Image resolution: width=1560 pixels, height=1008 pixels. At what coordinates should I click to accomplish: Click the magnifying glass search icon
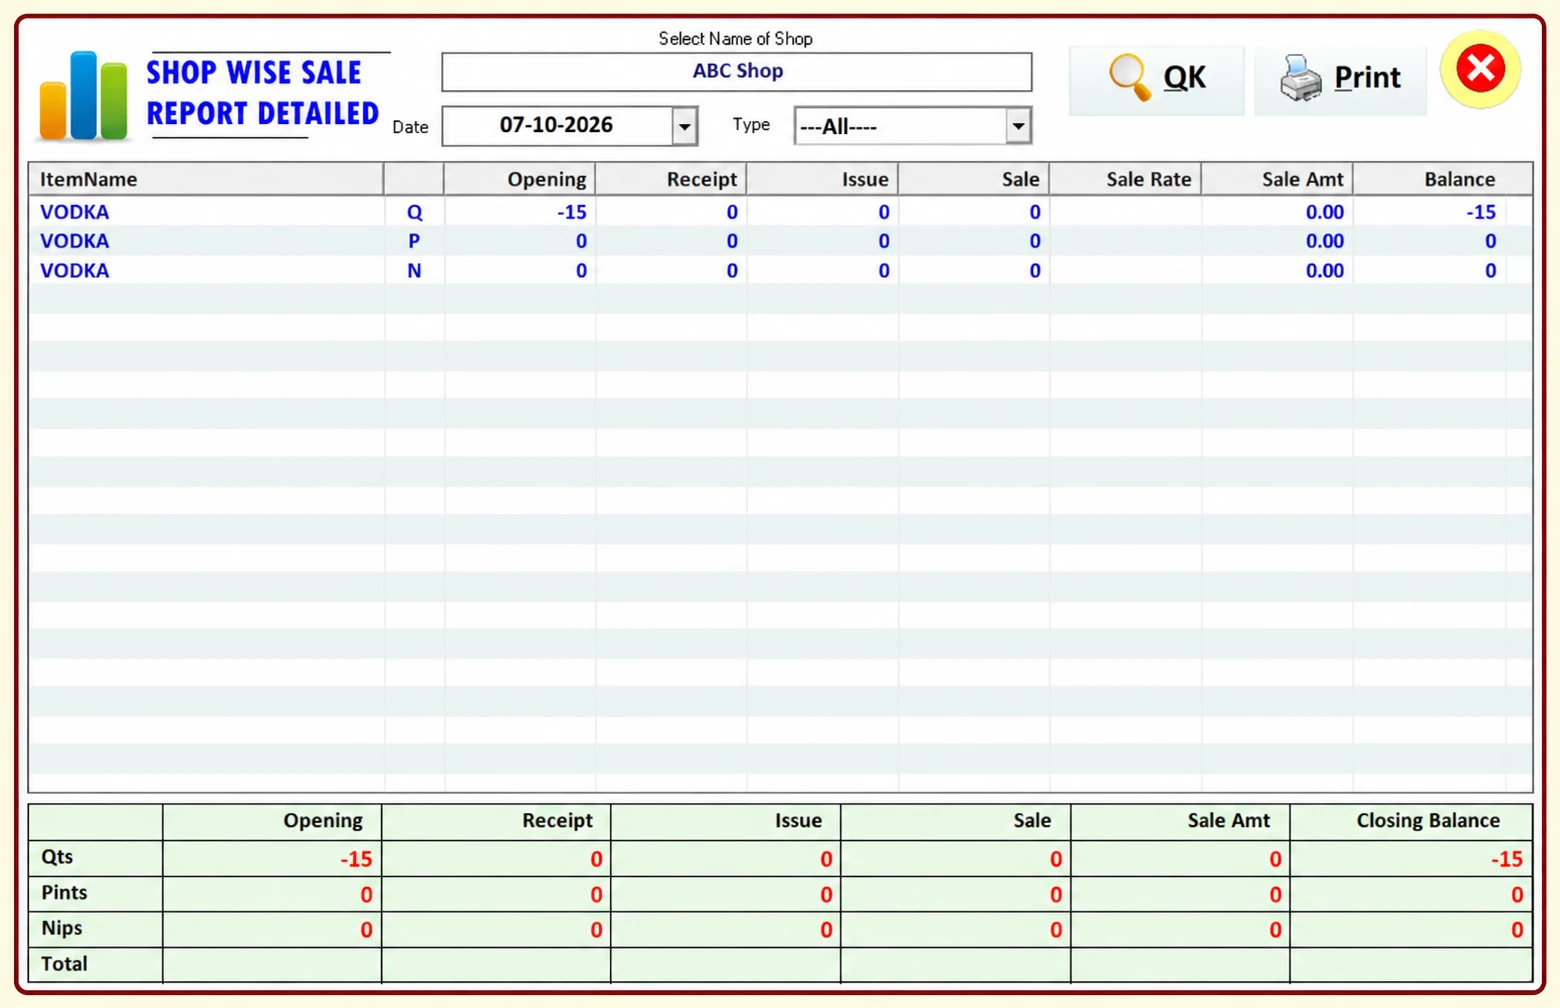coord(1130,77)
